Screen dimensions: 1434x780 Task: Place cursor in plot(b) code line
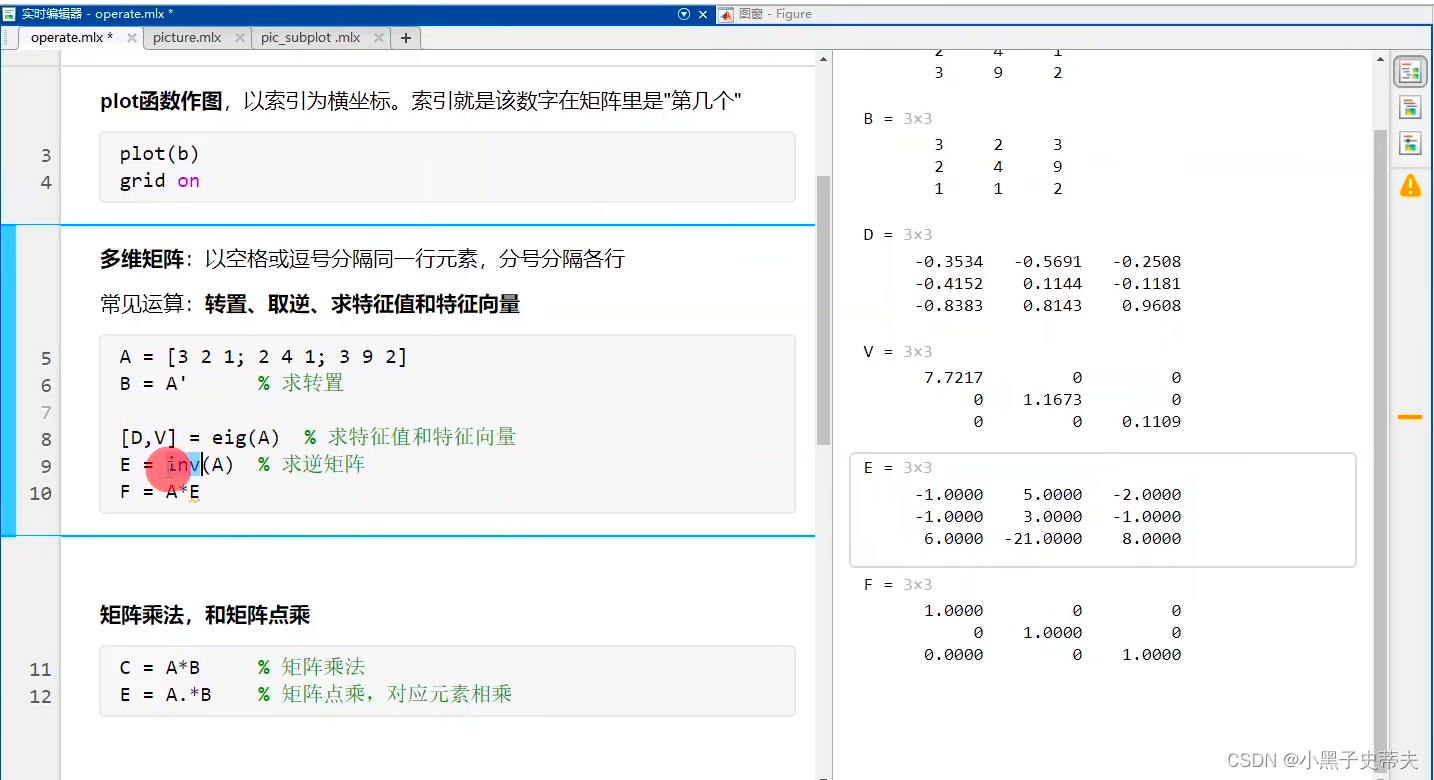[x=160, y=154]
